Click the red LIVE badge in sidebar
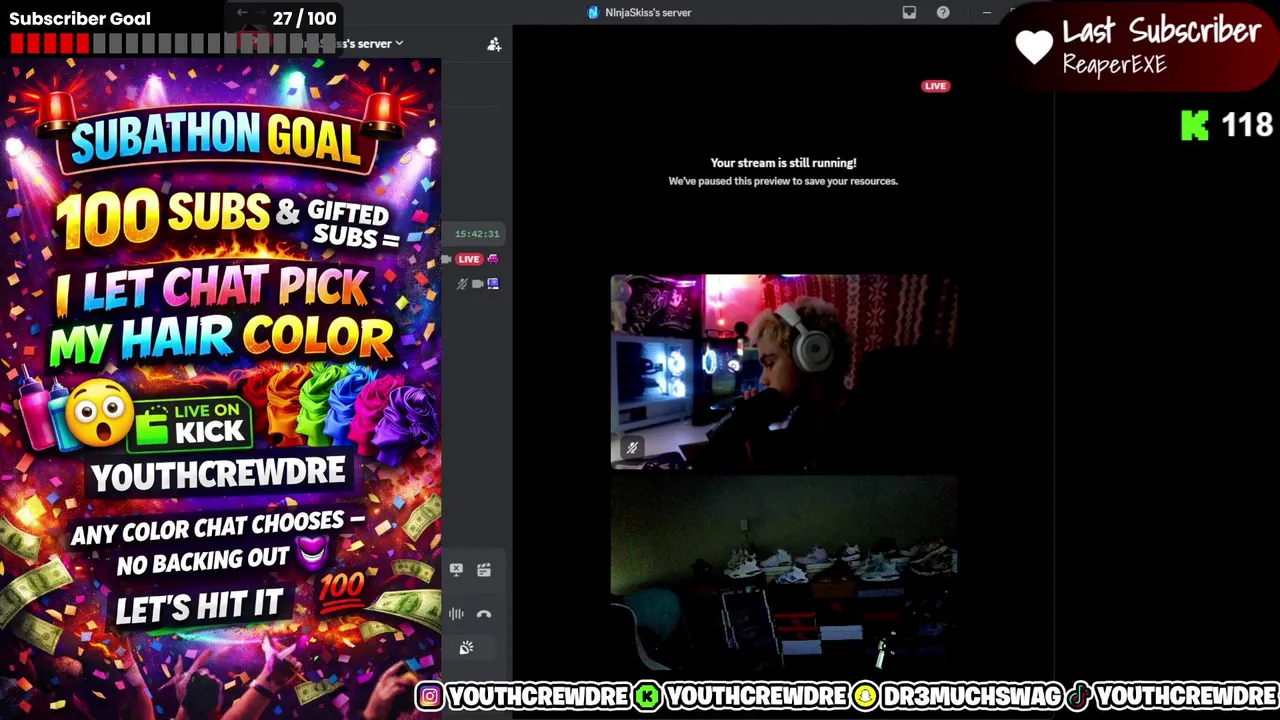The width and height of the screenshot is (1280, 720). coord(468,259)
